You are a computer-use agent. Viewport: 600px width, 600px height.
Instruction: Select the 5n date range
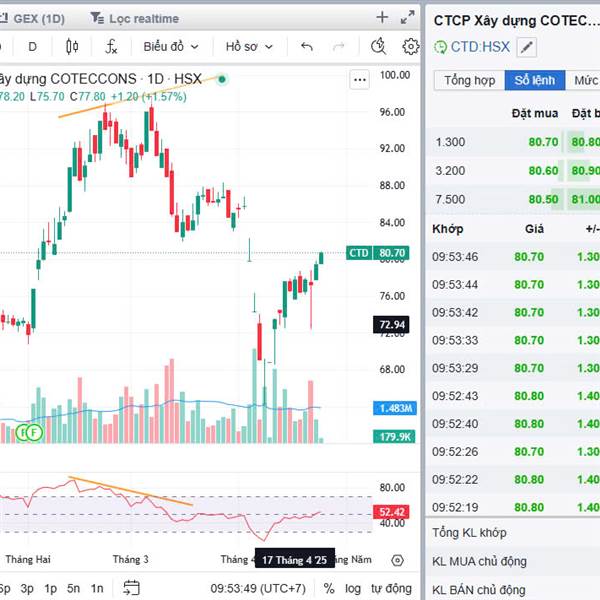(x=73, y=588)
